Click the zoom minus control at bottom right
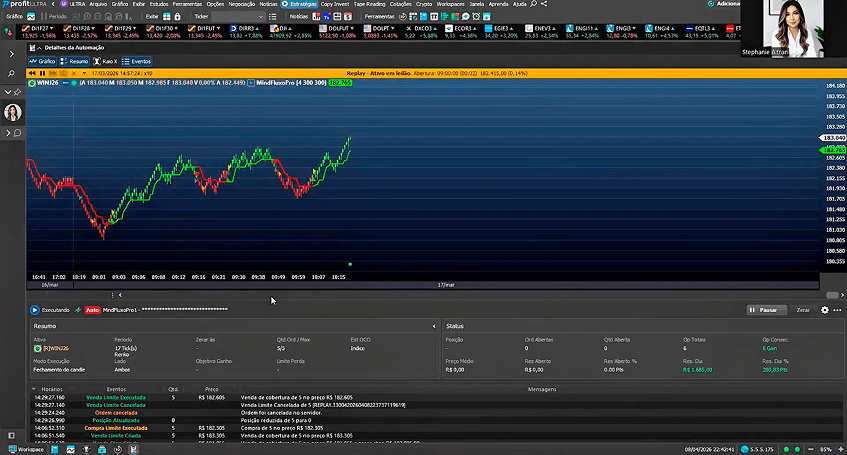The image size is (847, 455). [x=811, y=450]
